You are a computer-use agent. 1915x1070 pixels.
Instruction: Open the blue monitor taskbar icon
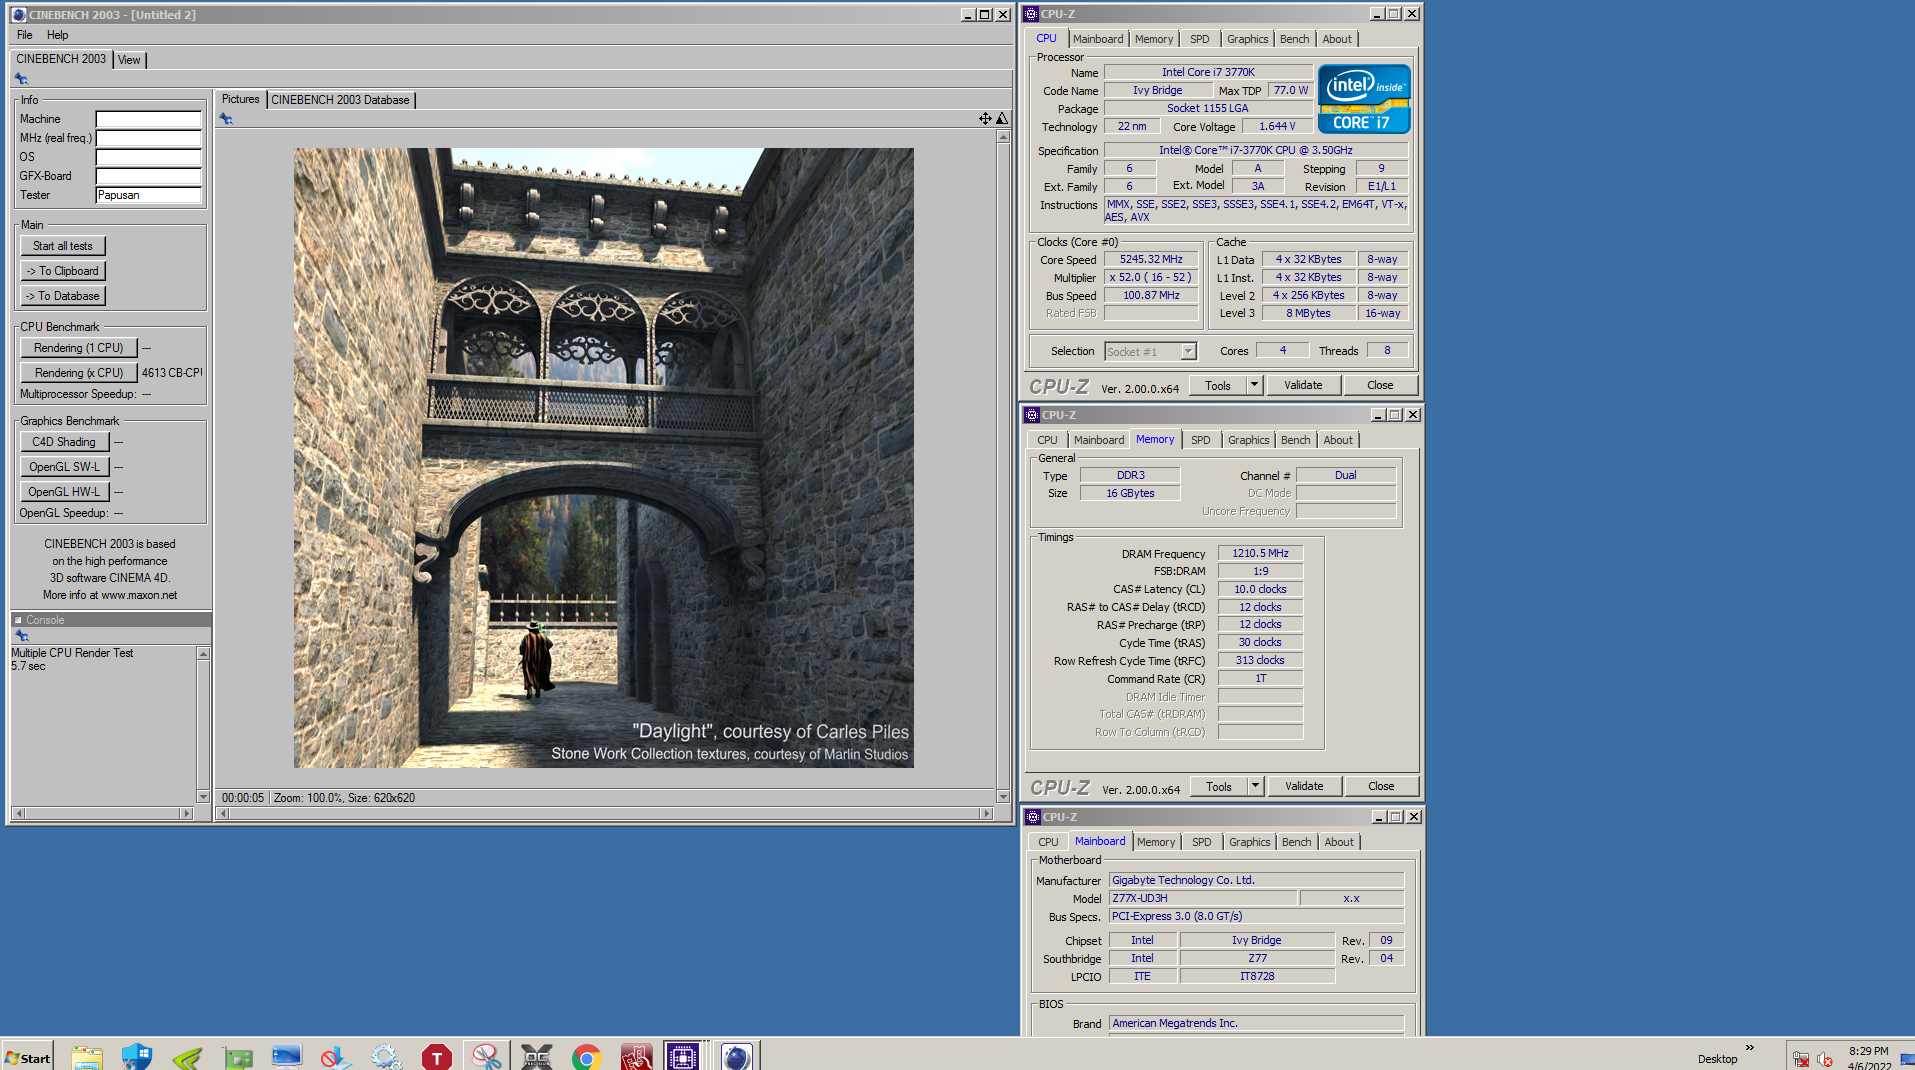(x=287, y=1057)
